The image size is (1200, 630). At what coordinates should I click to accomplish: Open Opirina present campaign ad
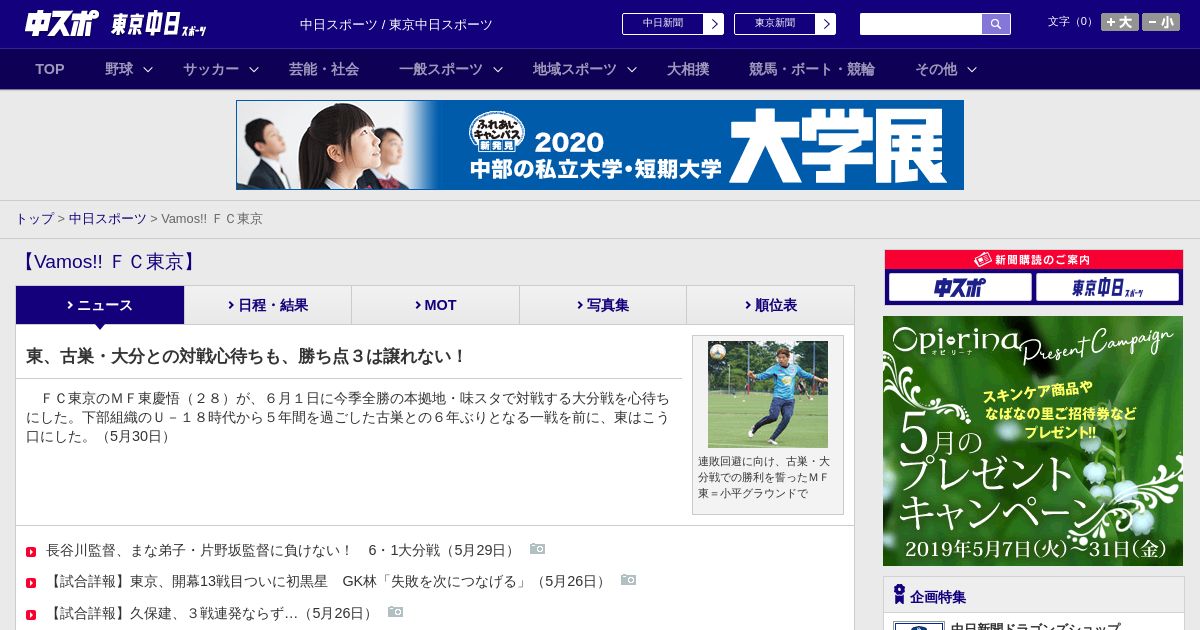click(x=1033, y=441)
